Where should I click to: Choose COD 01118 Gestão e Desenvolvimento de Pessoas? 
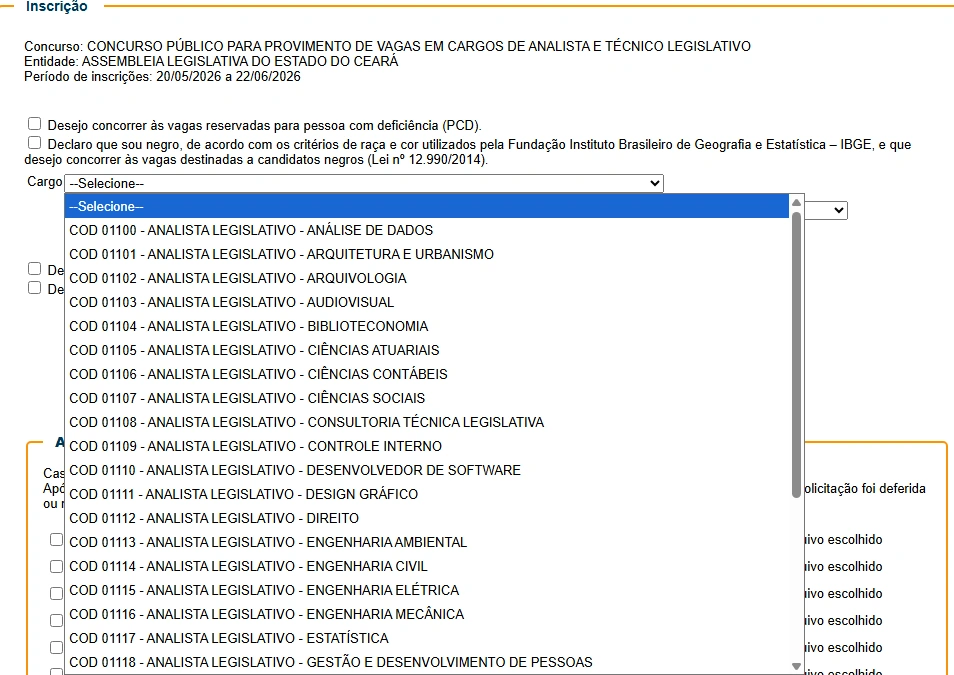(x=427, y=662)
